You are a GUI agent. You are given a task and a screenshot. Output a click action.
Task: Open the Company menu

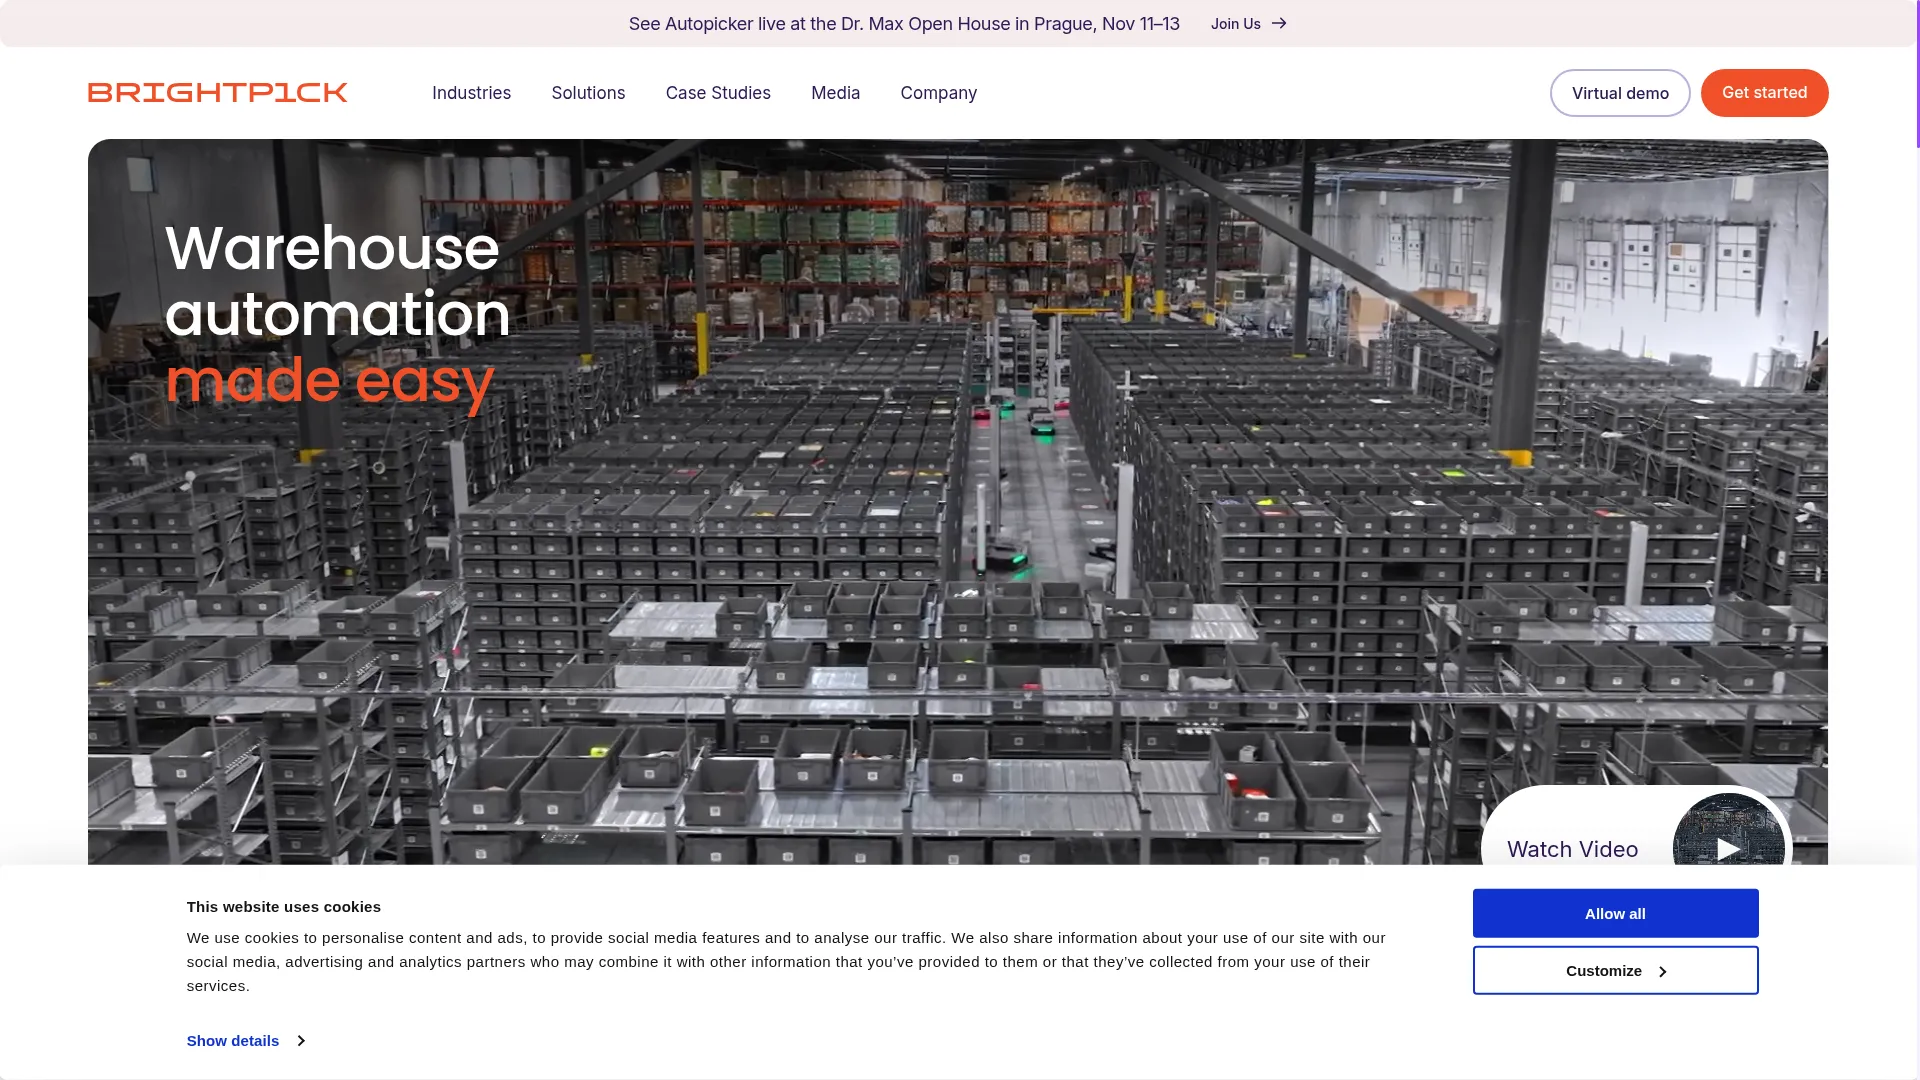938,93
